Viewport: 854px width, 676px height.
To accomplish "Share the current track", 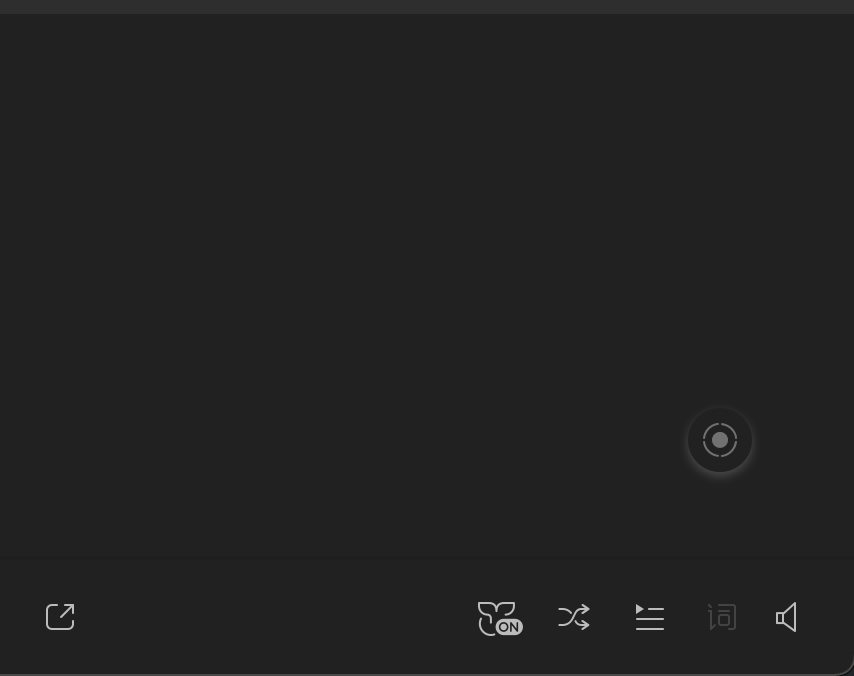I will pos(60,617).
